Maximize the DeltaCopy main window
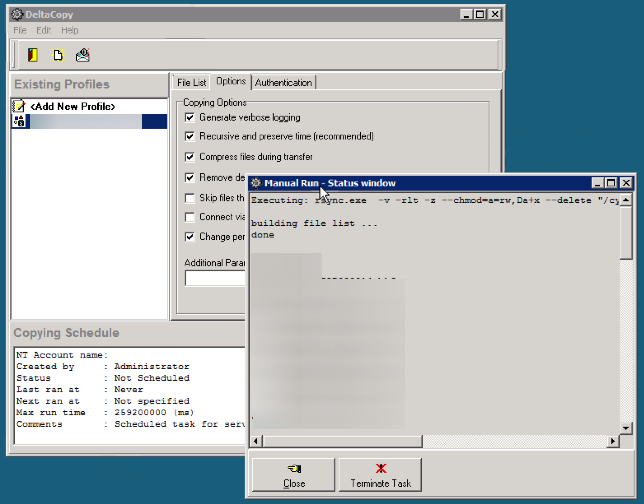This screenshot has width=644, height=504. tap(480, 14)
